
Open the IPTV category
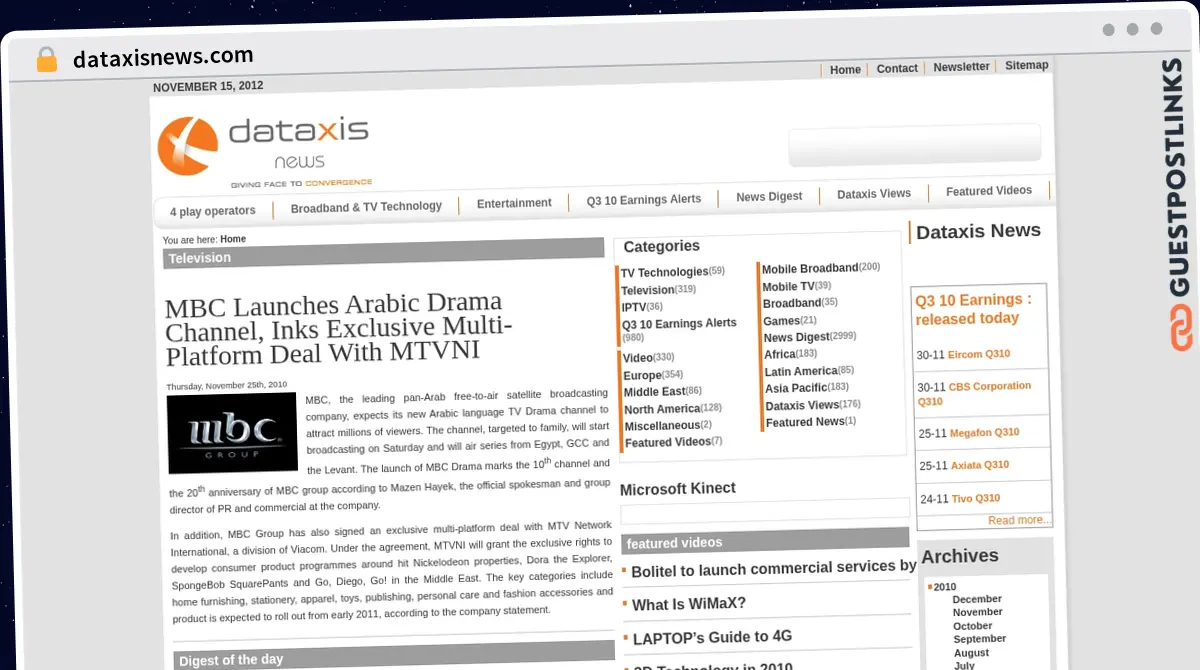point(634,307)
